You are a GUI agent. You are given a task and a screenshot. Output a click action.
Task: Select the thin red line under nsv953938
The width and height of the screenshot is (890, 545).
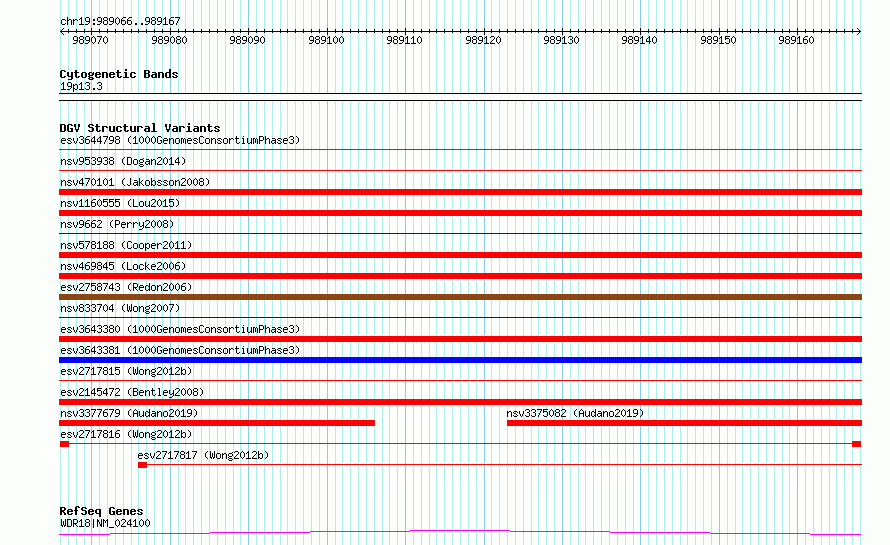(460, 170)
